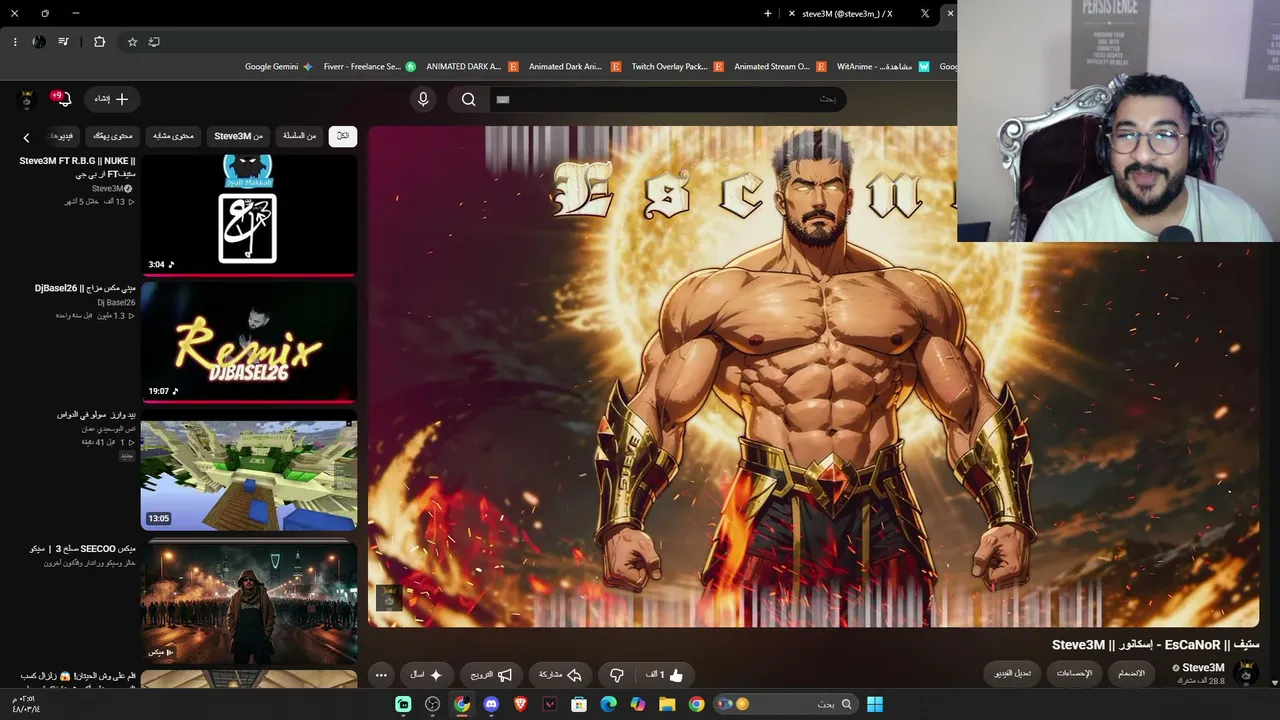
Task: Open Microsoft Edge from the taskbar
Action: 608,704
